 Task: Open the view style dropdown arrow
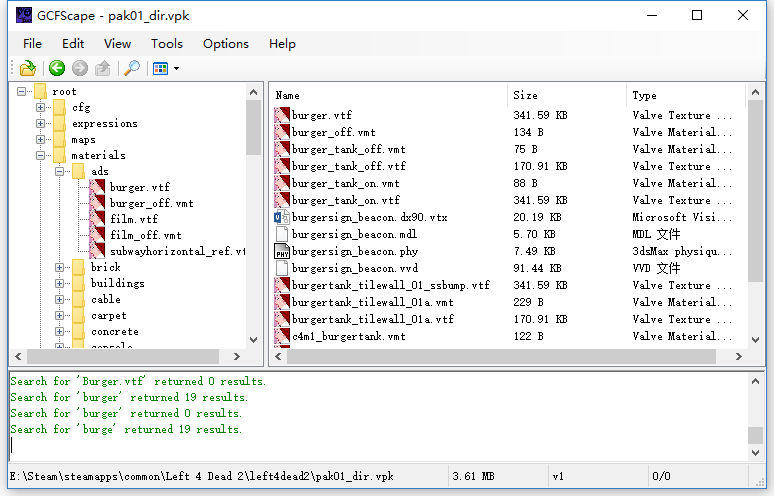176,69
